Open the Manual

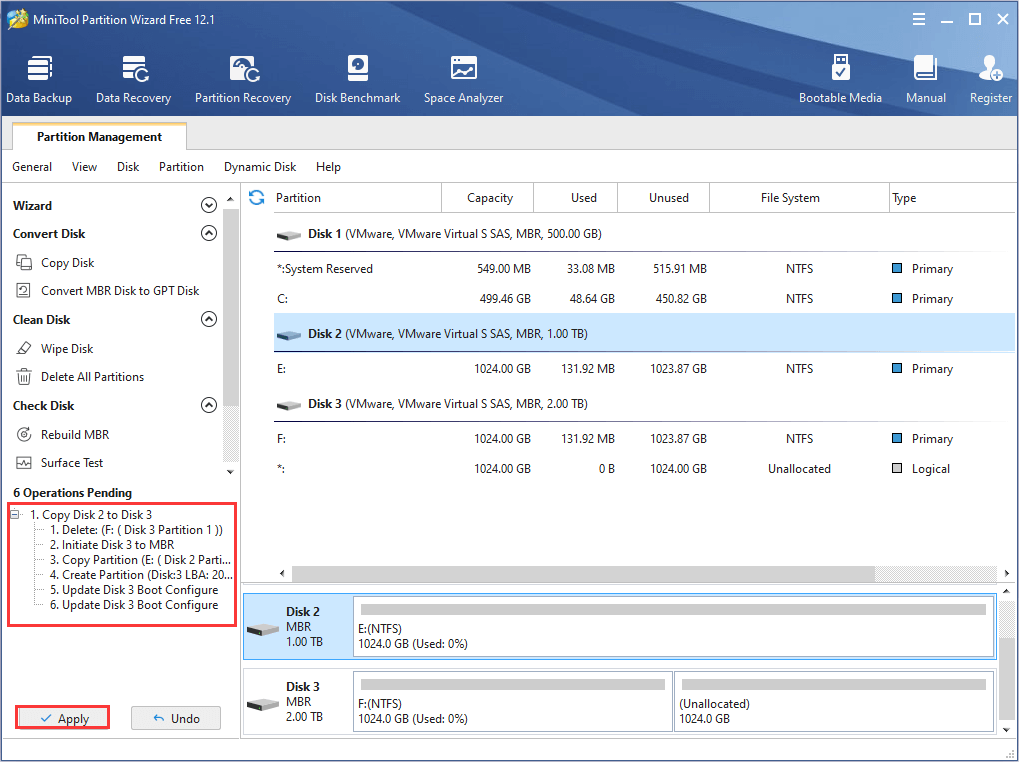pyautogui.click(x=925, y=79)
